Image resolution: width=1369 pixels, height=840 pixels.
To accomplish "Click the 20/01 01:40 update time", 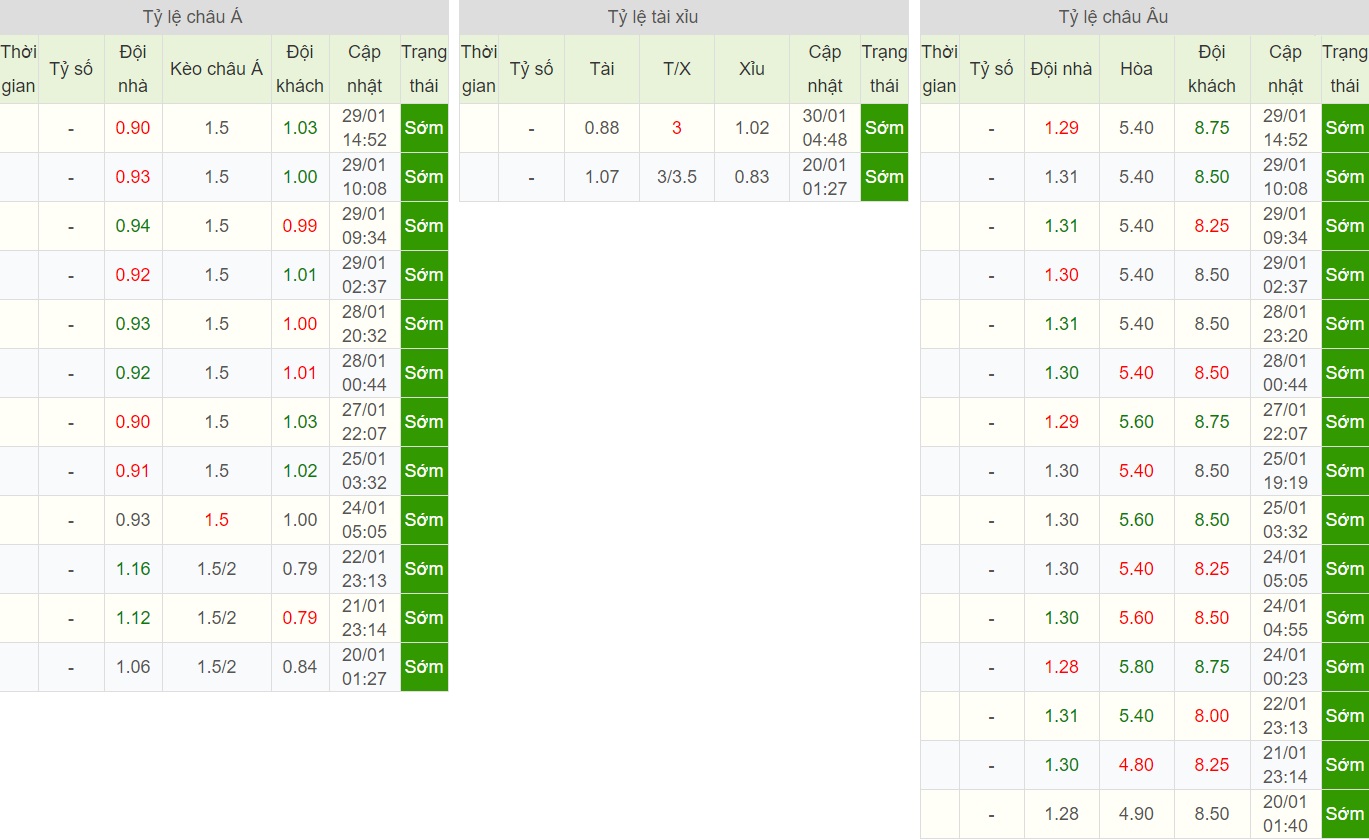I will [1285, 814].
